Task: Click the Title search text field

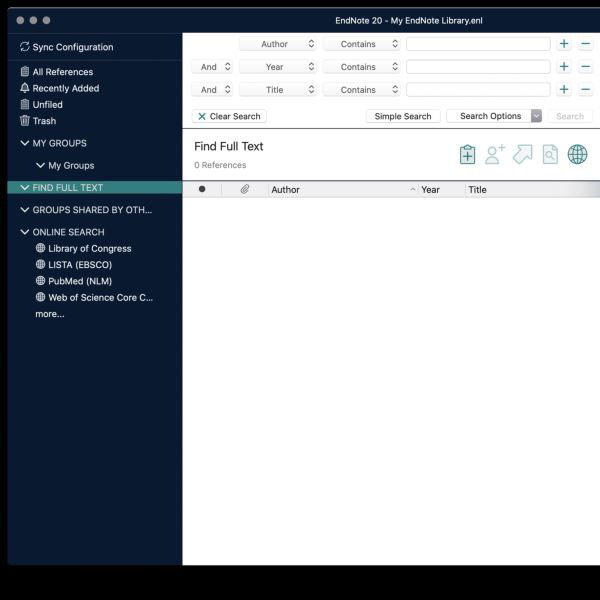Action: point(478,90)
